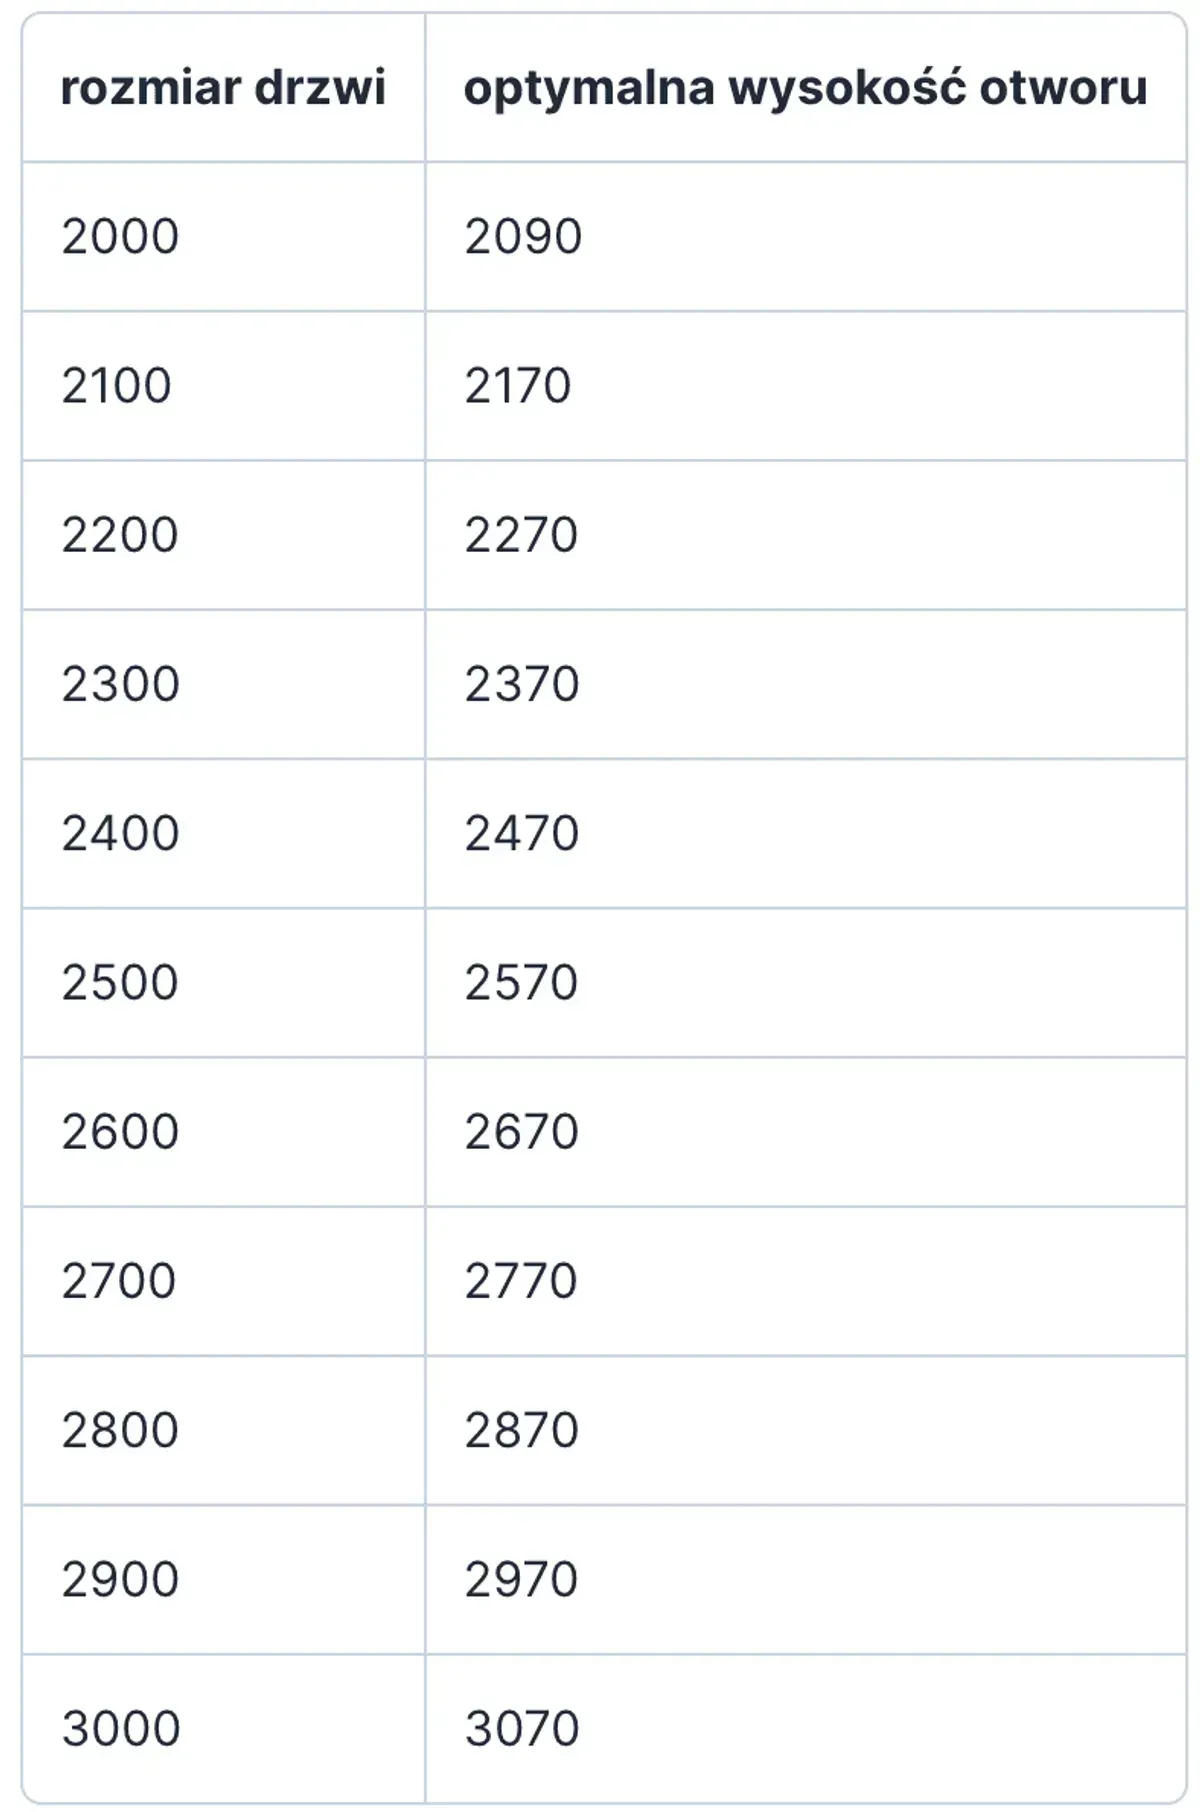The height and width of the screenshot is (1812, 1200).
Task: Pick the cell showing 2270
Action: point(521,535)
